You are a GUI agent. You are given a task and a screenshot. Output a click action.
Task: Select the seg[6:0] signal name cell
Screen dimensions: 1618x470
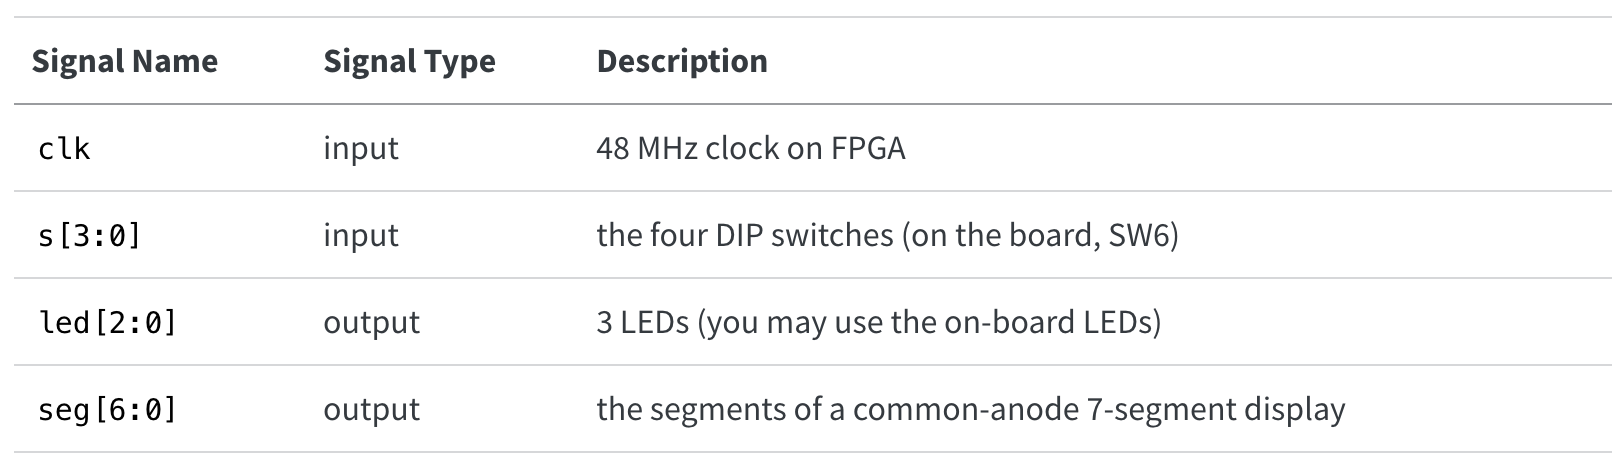tap(106, 410)
